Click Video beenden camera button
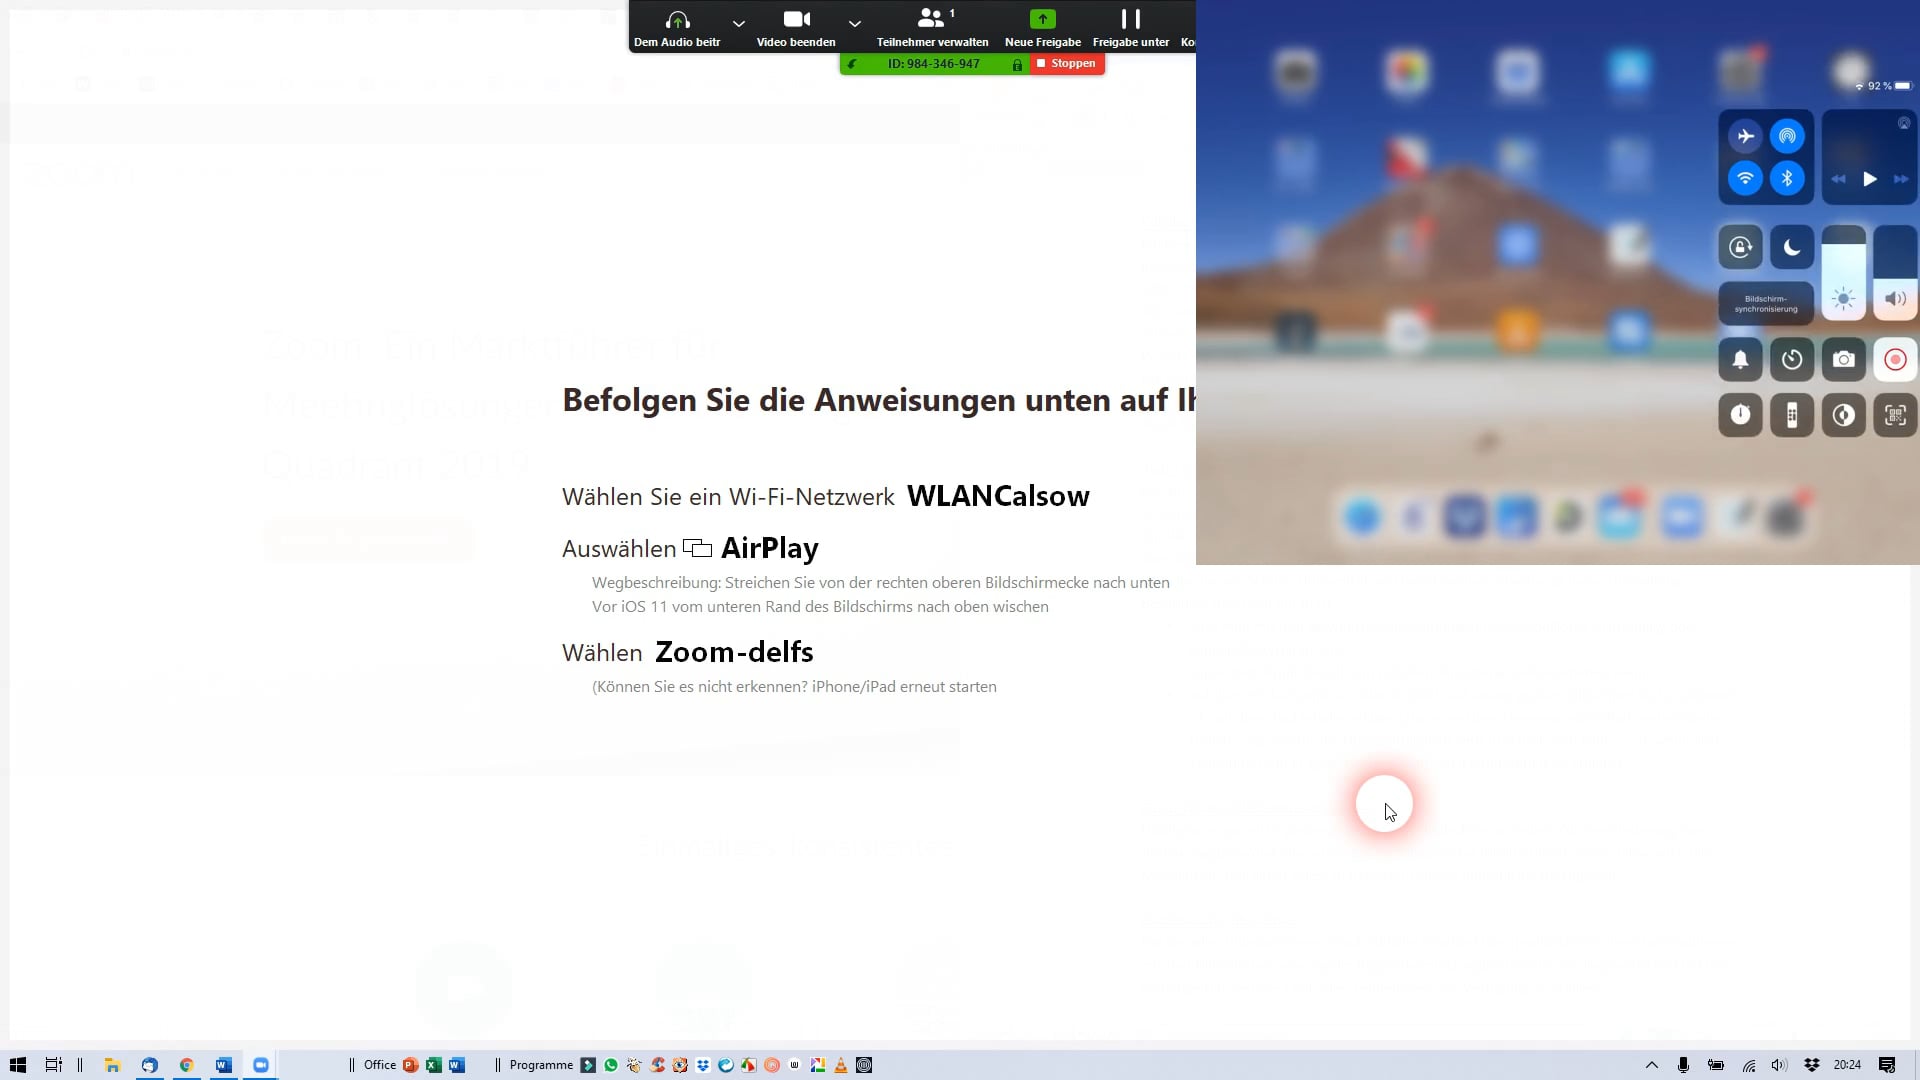The height and width of the screenshot is (1080, 1920). 796,27
